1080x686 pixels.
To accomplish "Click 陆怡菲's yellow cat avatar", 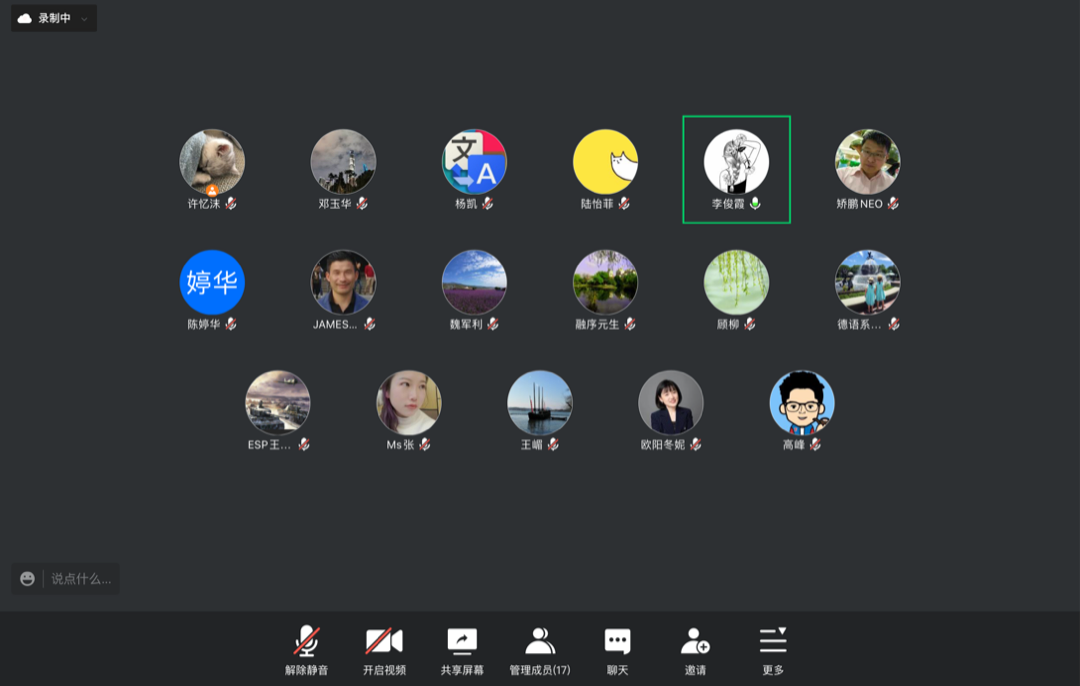I will point(605,162).
